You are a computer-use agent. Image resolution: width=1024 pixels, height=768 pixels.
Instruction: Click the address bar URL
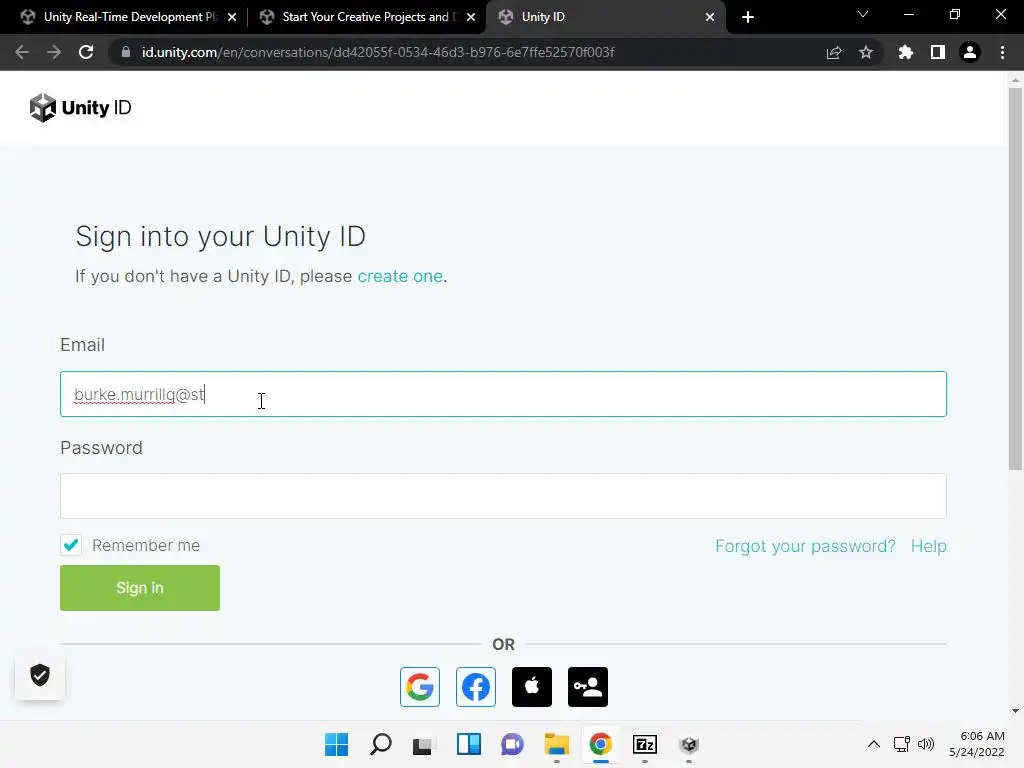coord(377,52)
